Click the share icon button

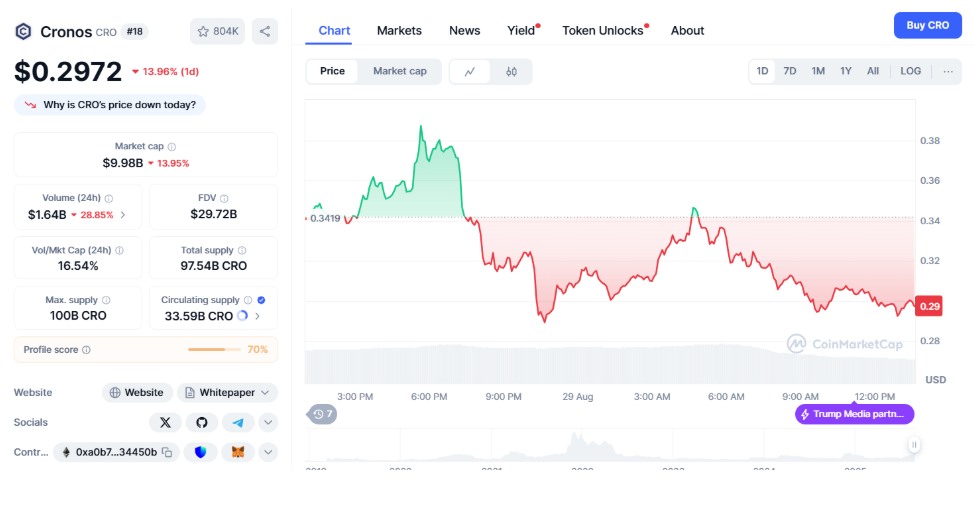coord(265,31)
